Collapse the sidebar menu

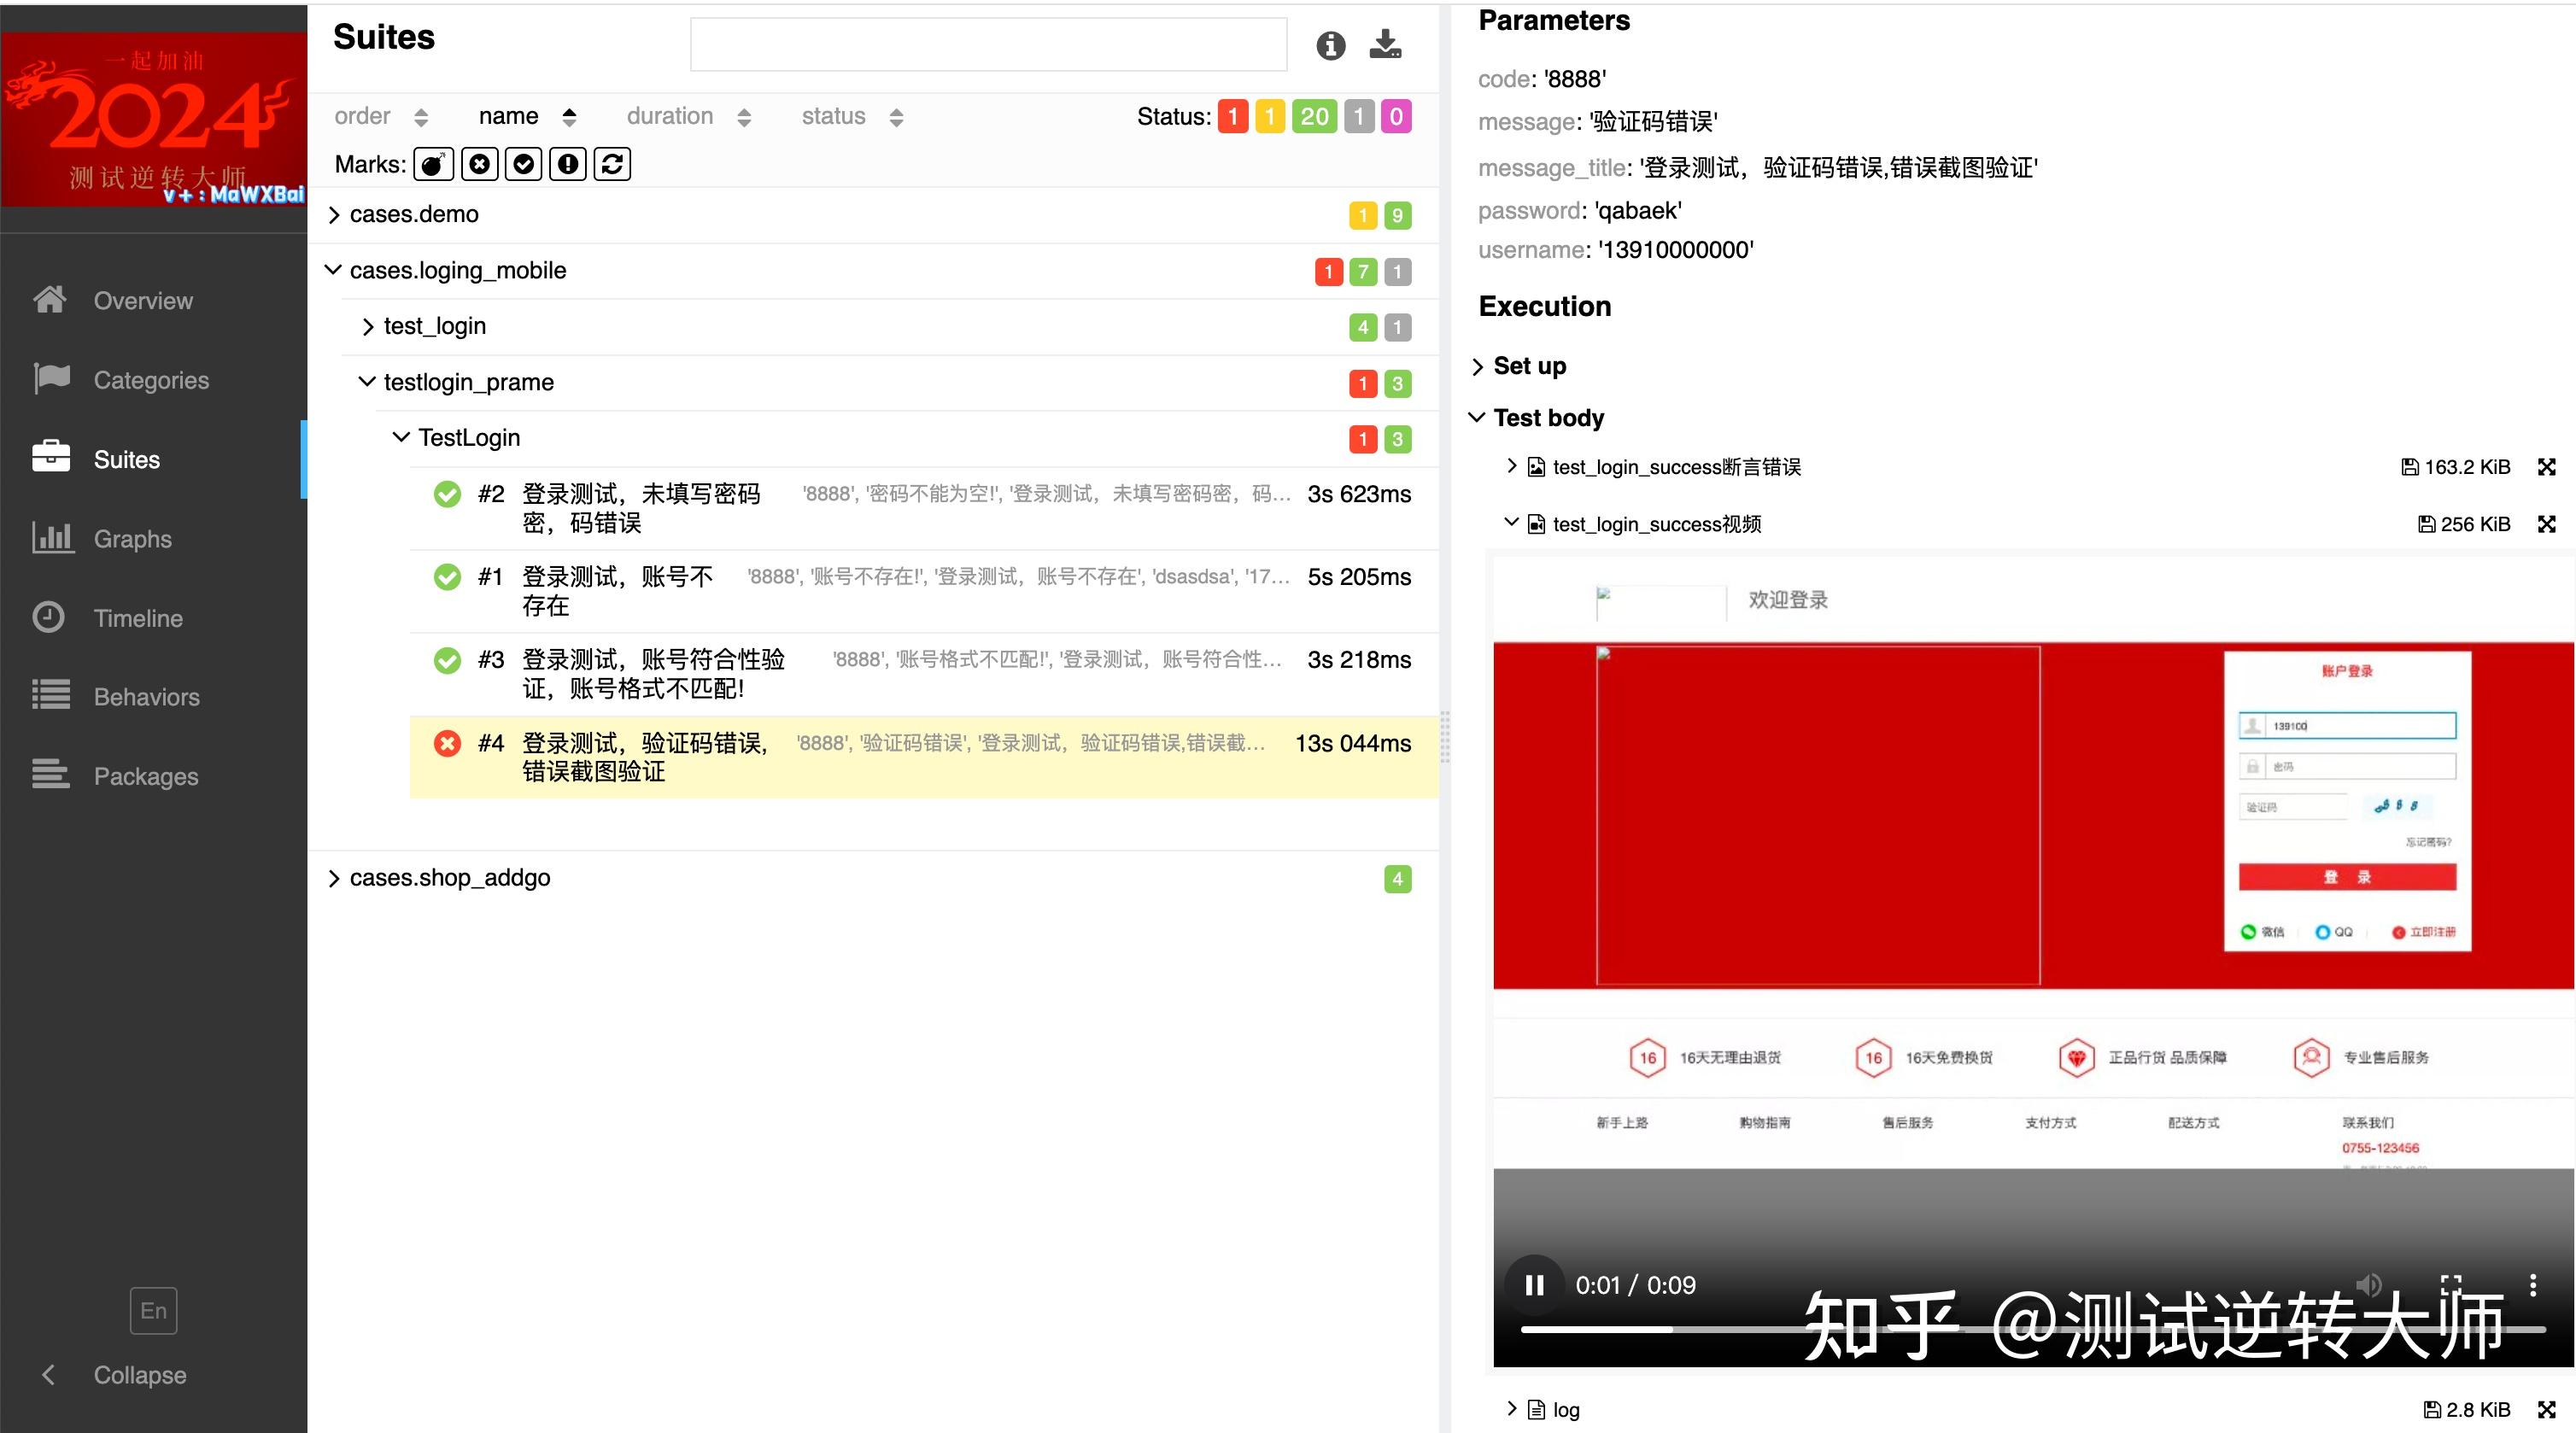click(x=140, y=1375)
